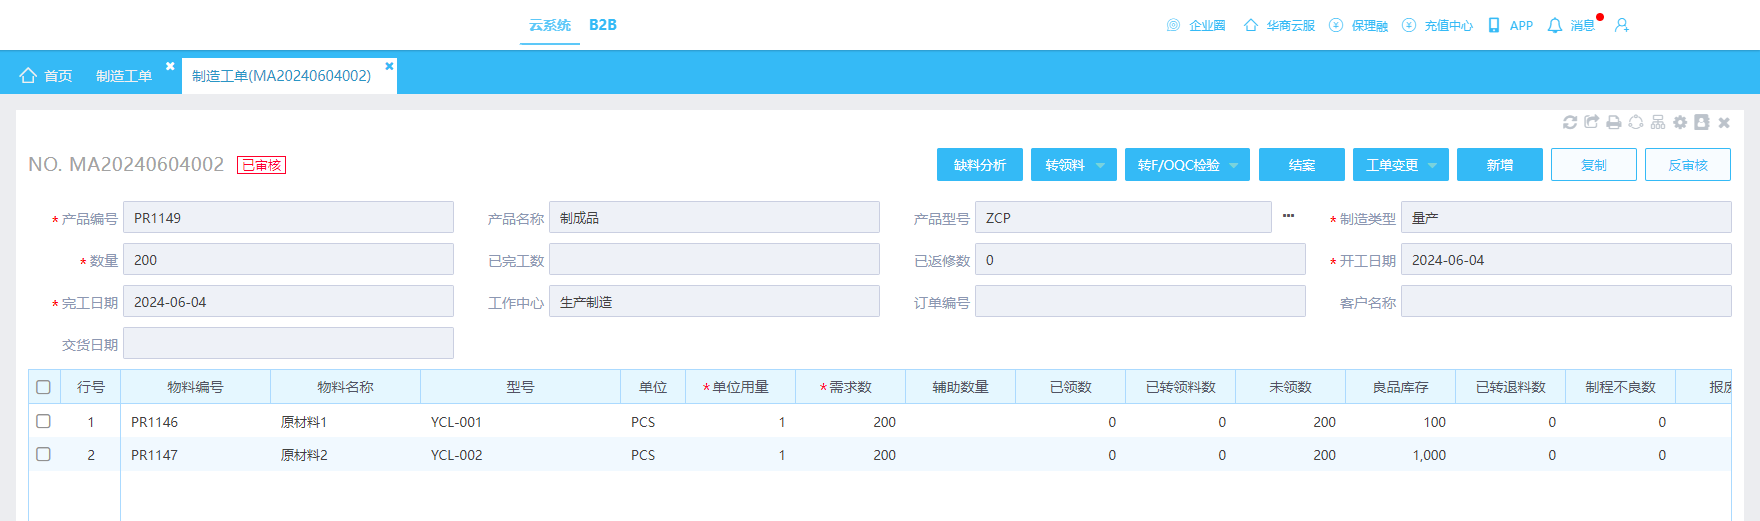
Task: Click the 产品名称 field 制成品
Action: (714, 218)
